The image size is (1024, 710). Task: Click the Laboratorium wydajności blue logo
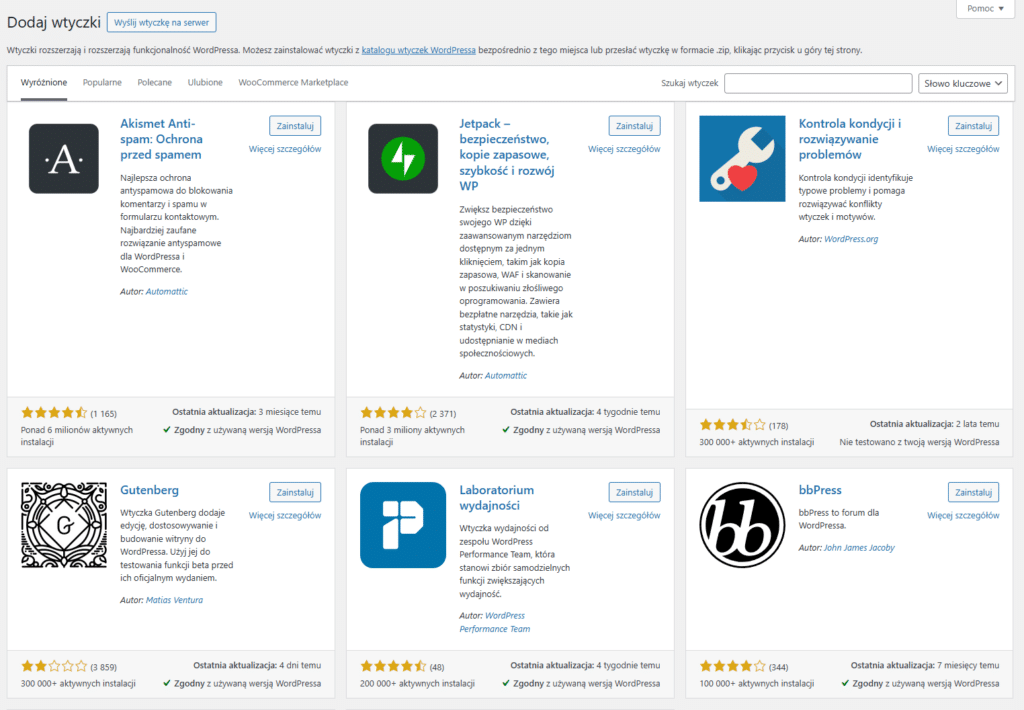(403, 525)
